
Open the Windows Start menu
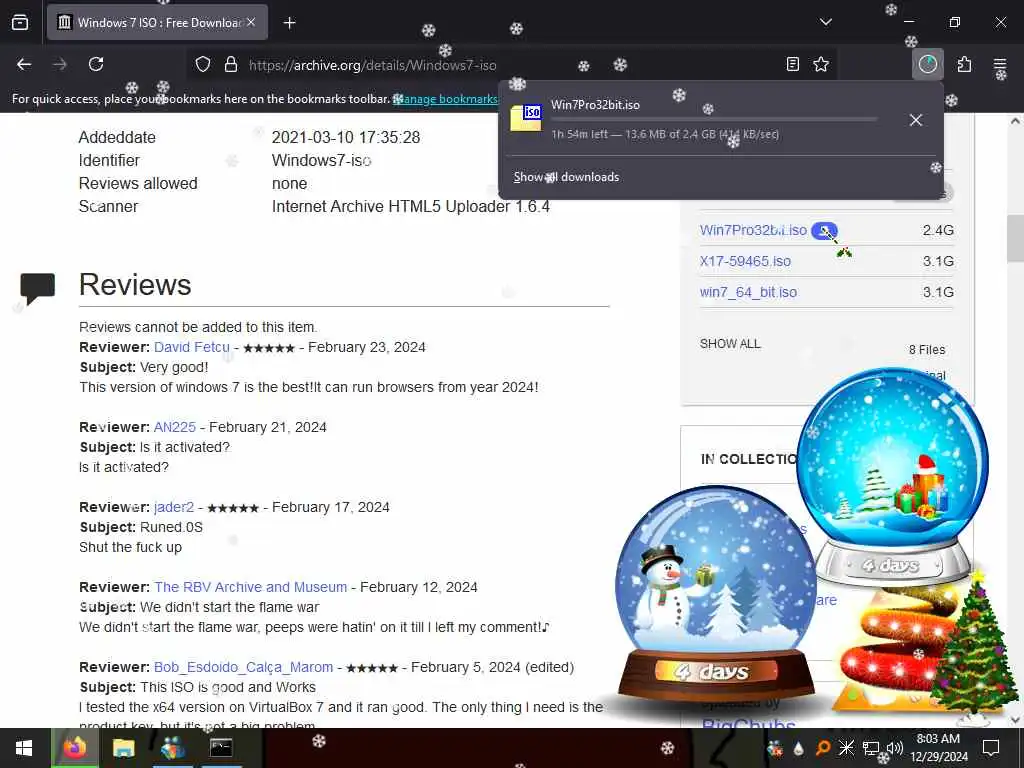[x=24, y=748]
